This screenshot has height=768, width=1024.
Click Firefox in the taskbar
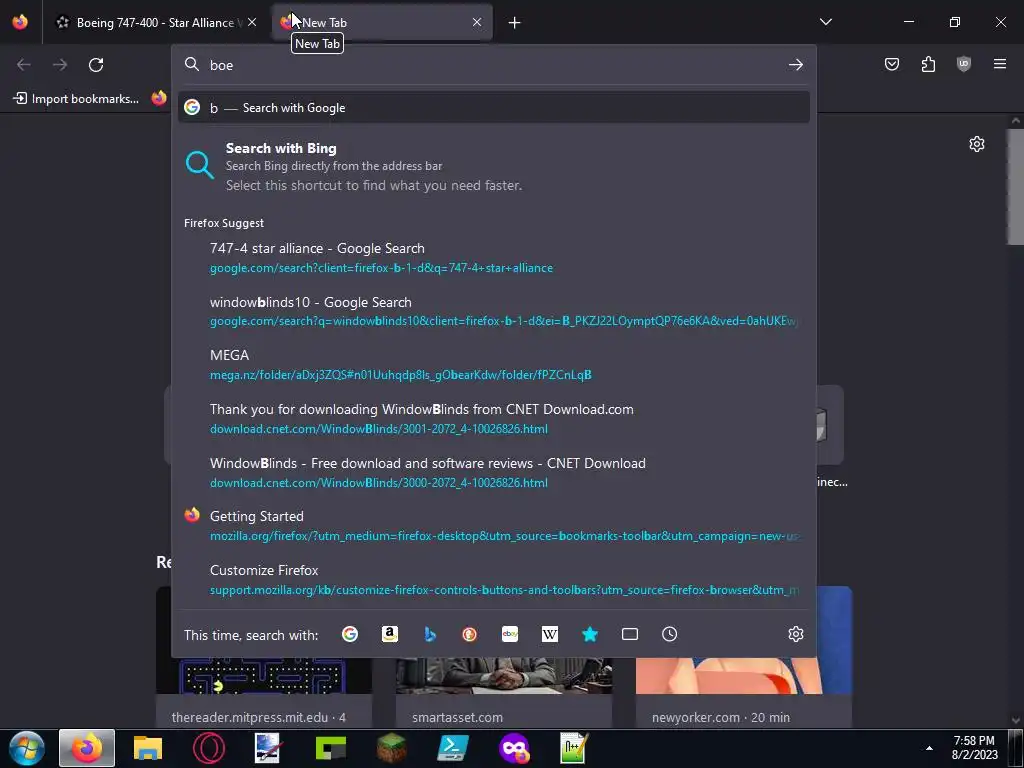point(87,748)
